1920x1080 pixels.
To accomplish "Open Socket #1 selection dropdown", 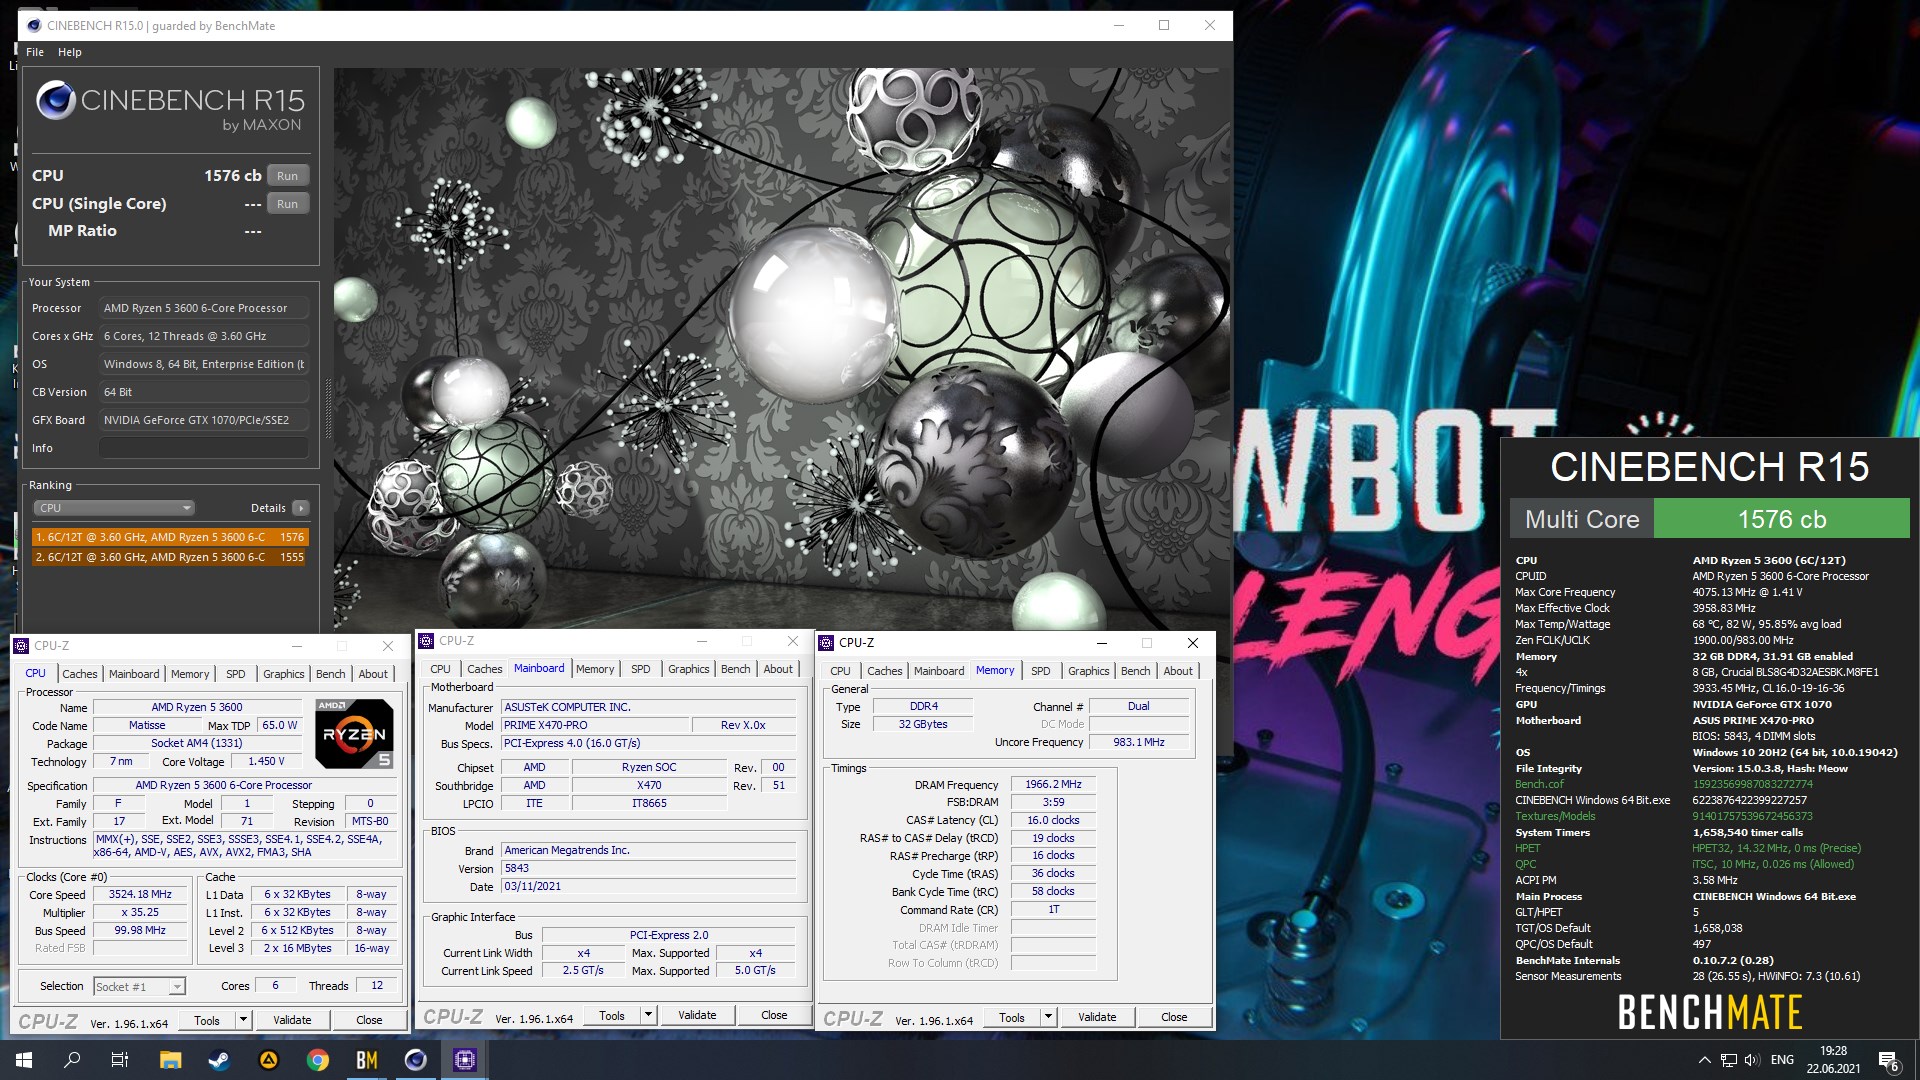I will pos(139,987).
